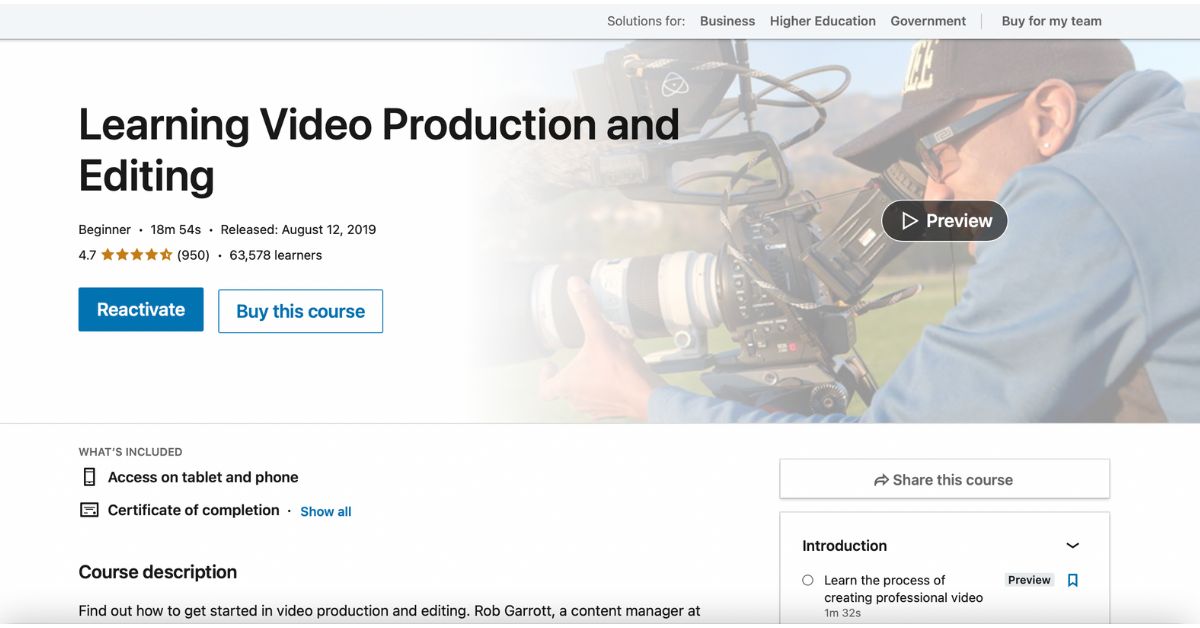Select the tablet and phone access icon
Image resolution: width=1200 pixels, height=628 pixels.
89,477
